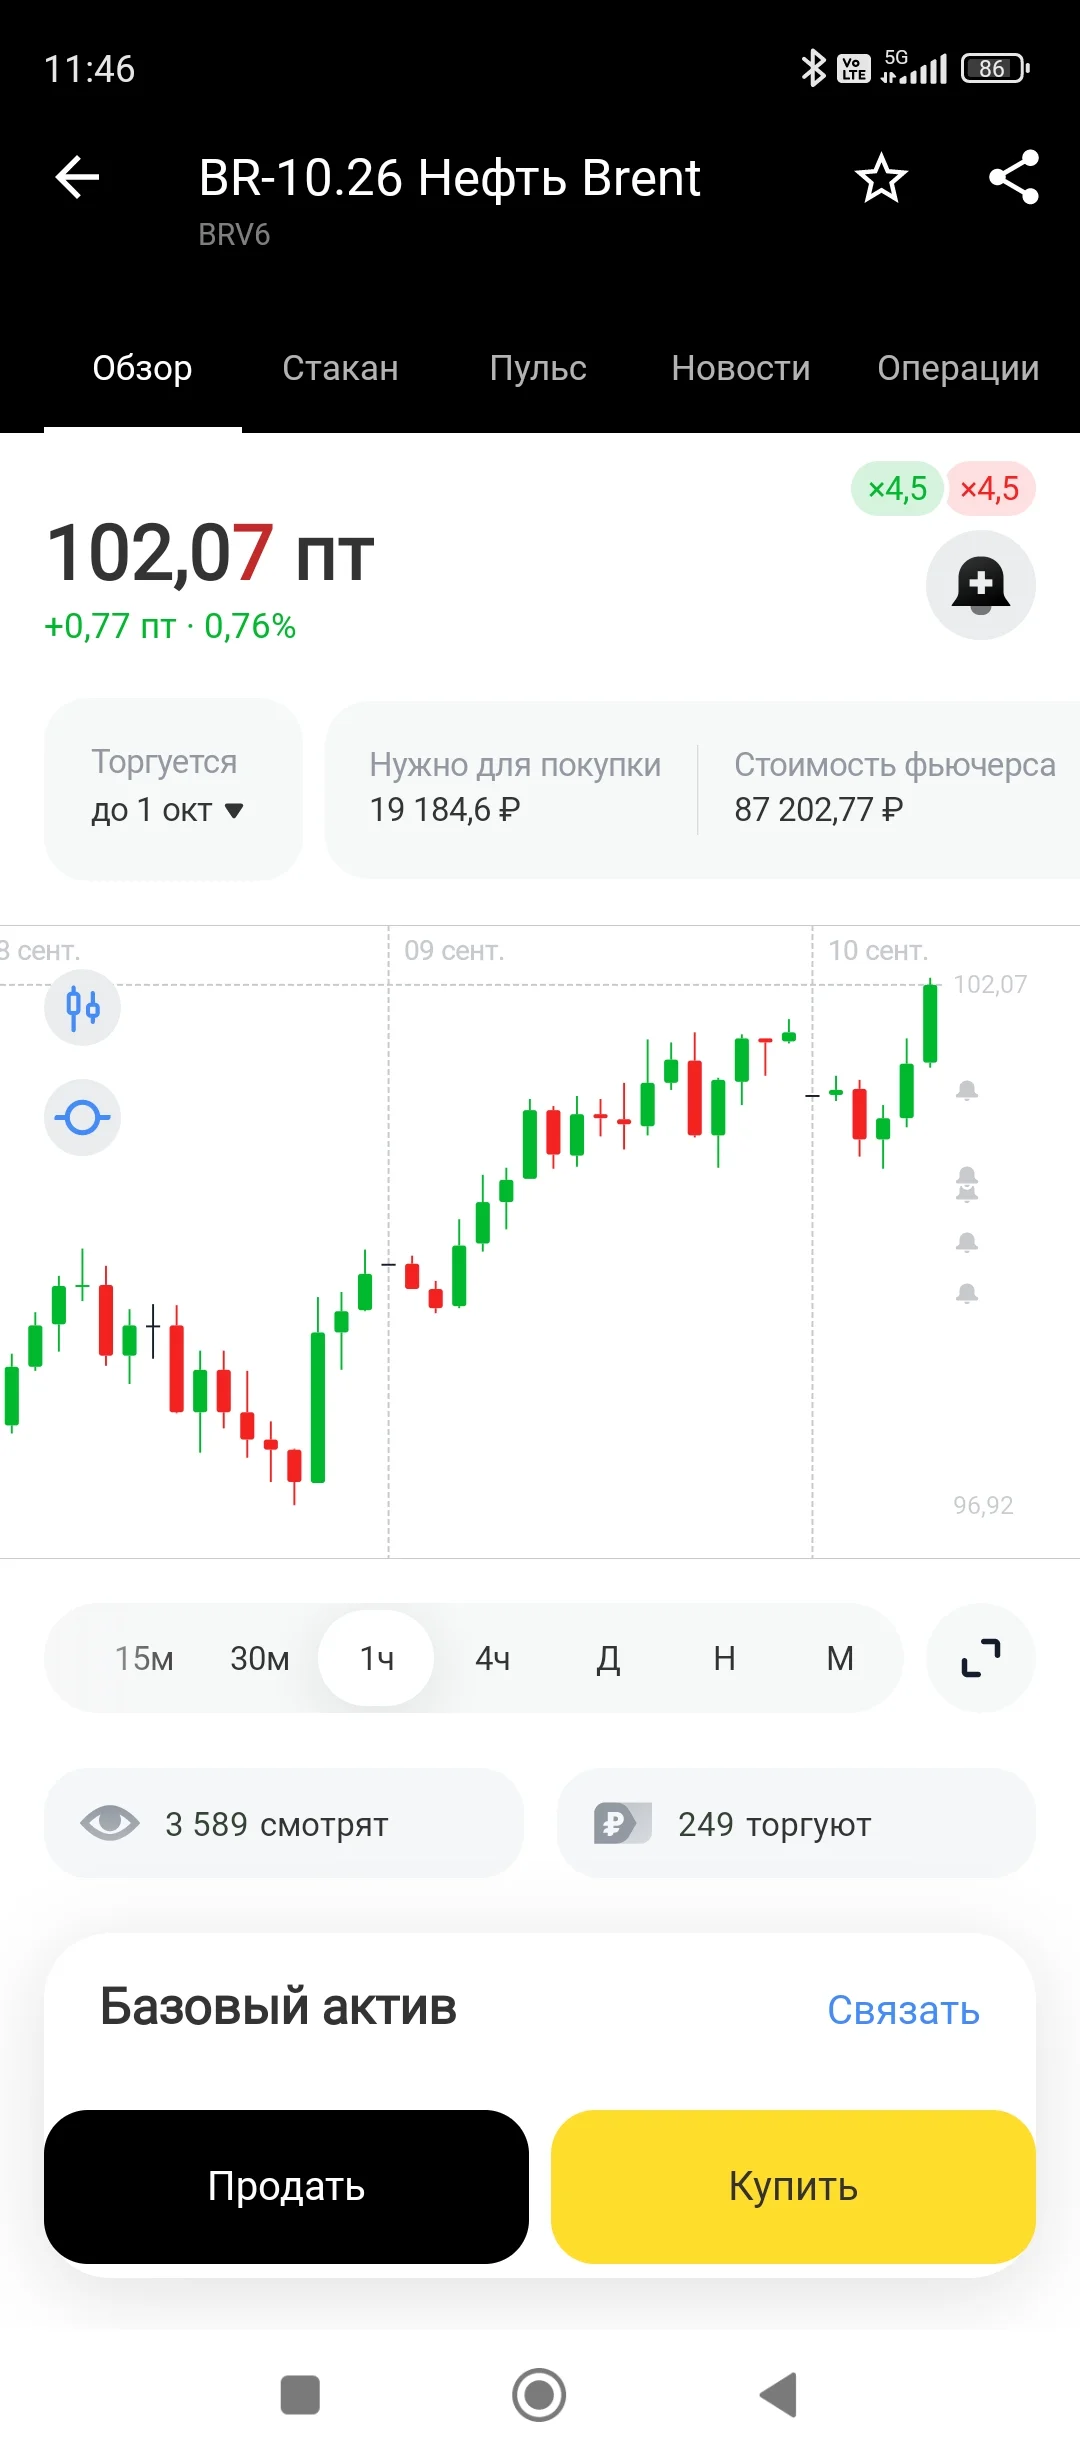1080x2460 pixels.
Task: Tap the red ×4,5 leverage badge
Action: [x=990, y=489]
